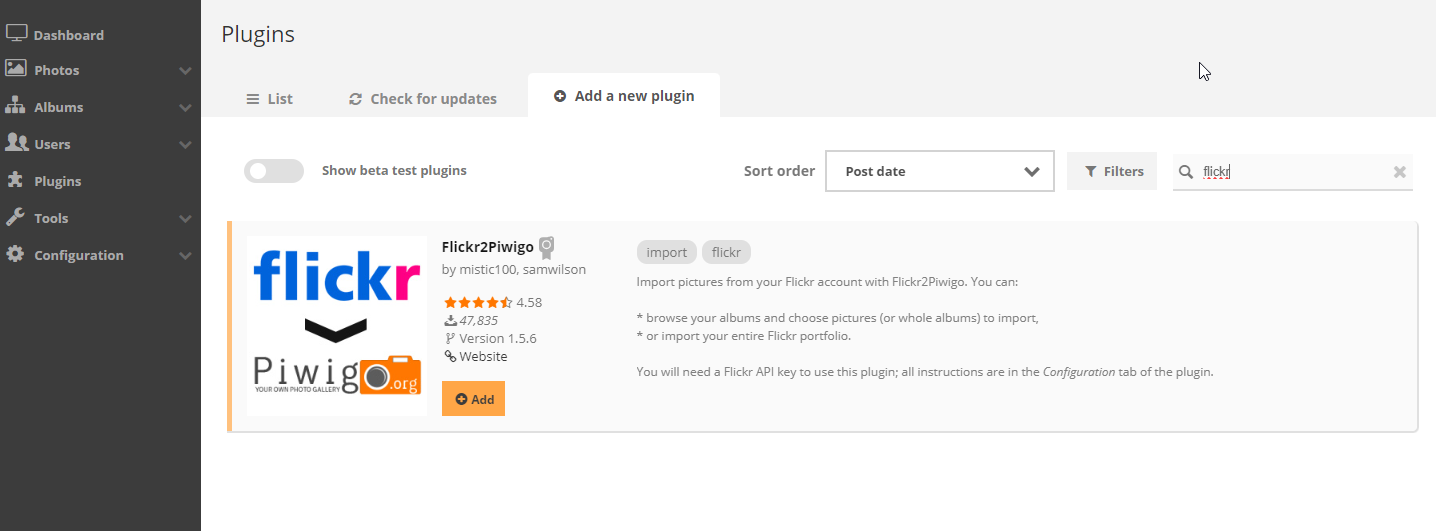Click the Users people icon
The width and height of the screenshot is (1436, 531).
[16, 143]
